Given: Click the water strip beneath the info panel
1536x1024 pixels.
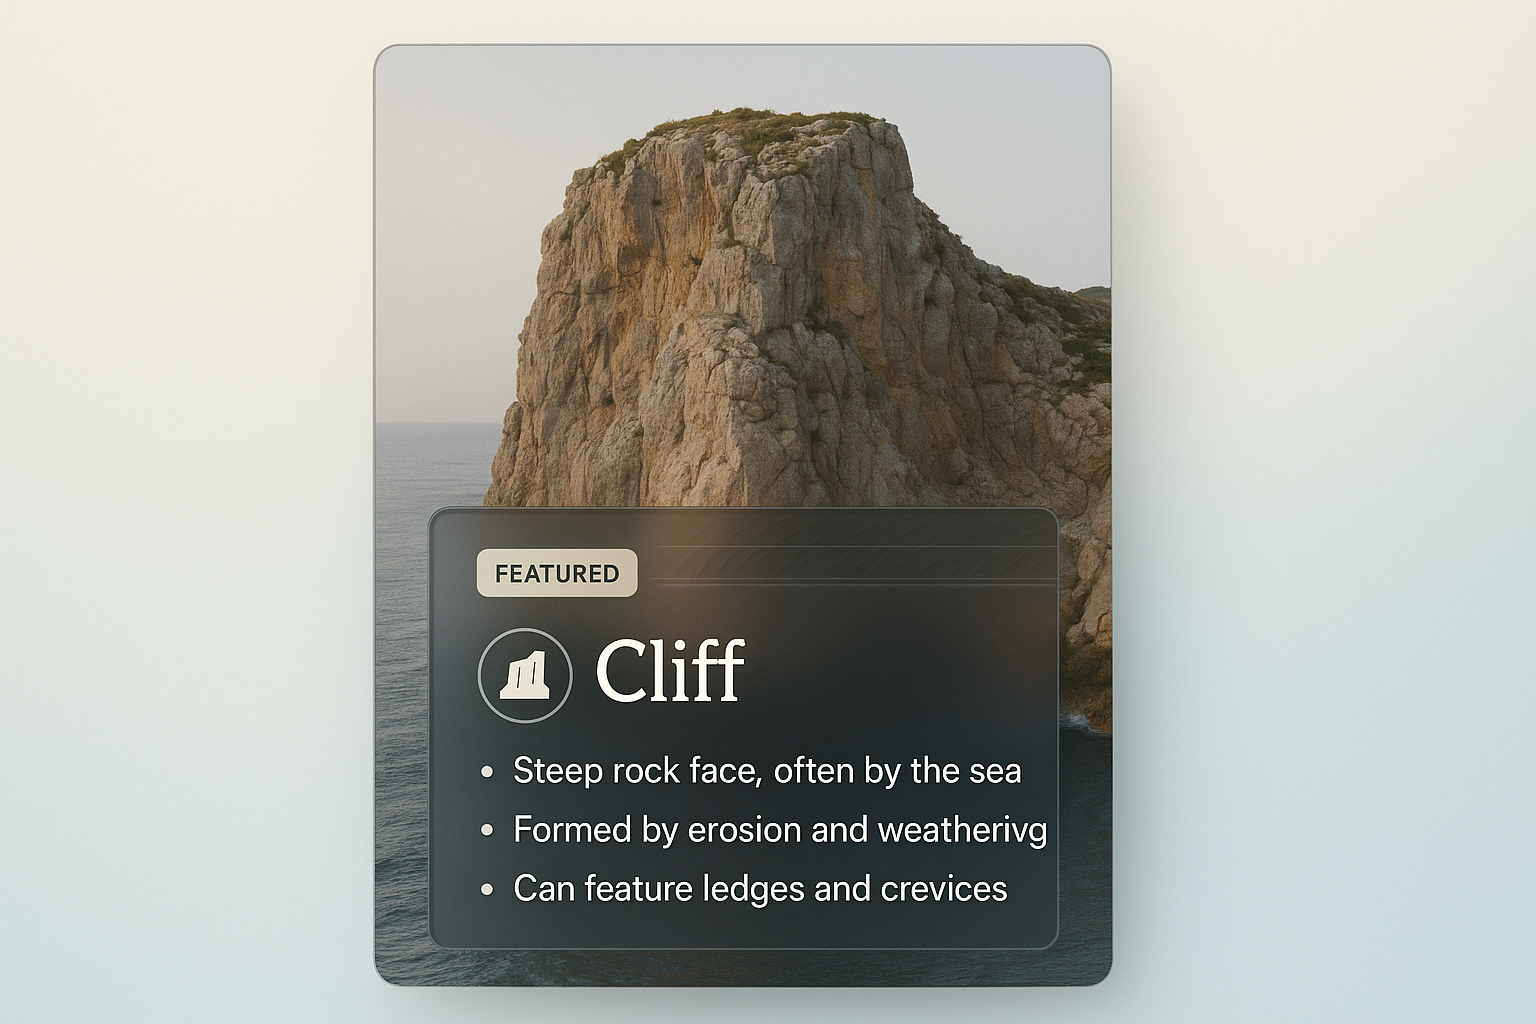Looking at the screenshot, I should (740, 966).
